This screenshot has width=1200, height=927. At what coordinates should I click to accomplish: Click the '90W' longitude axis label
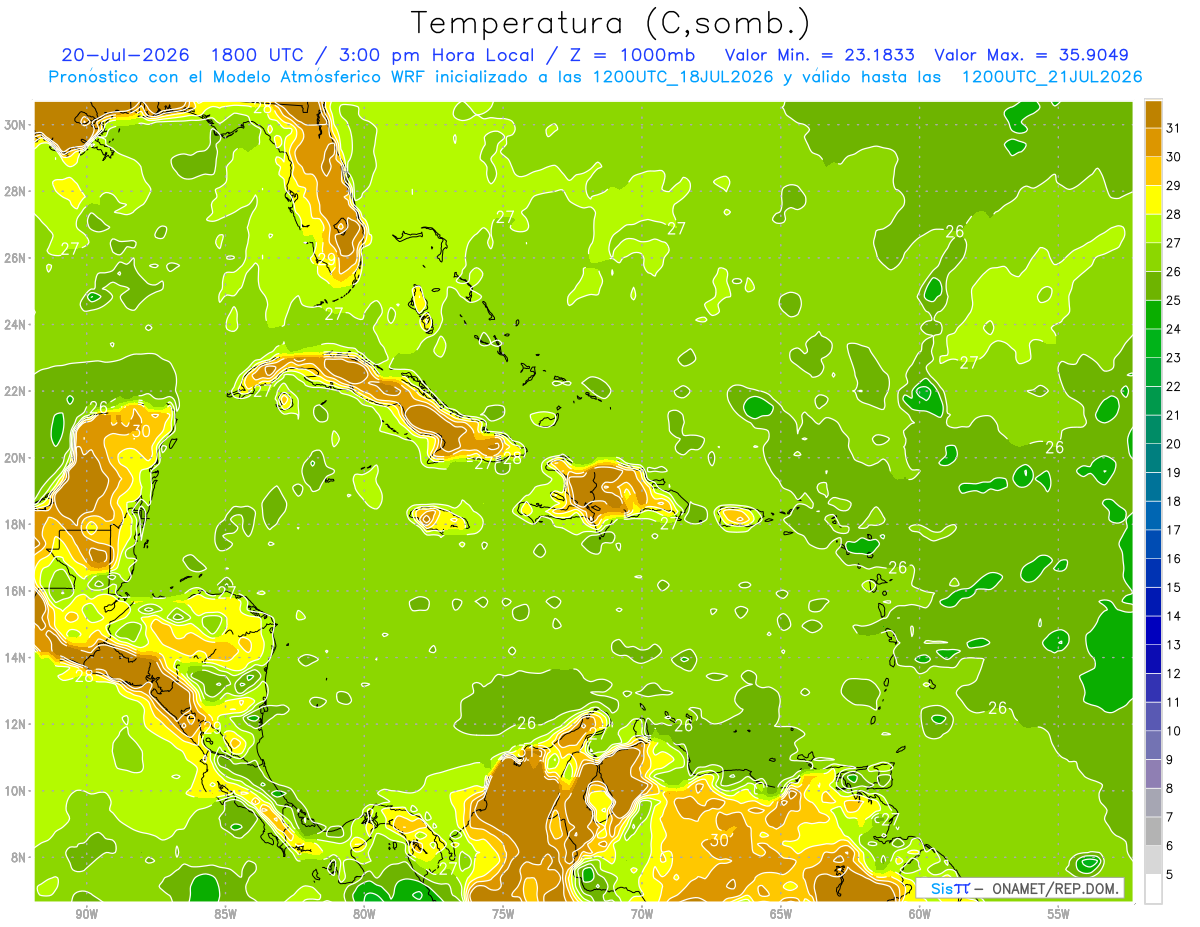(86, 914)
